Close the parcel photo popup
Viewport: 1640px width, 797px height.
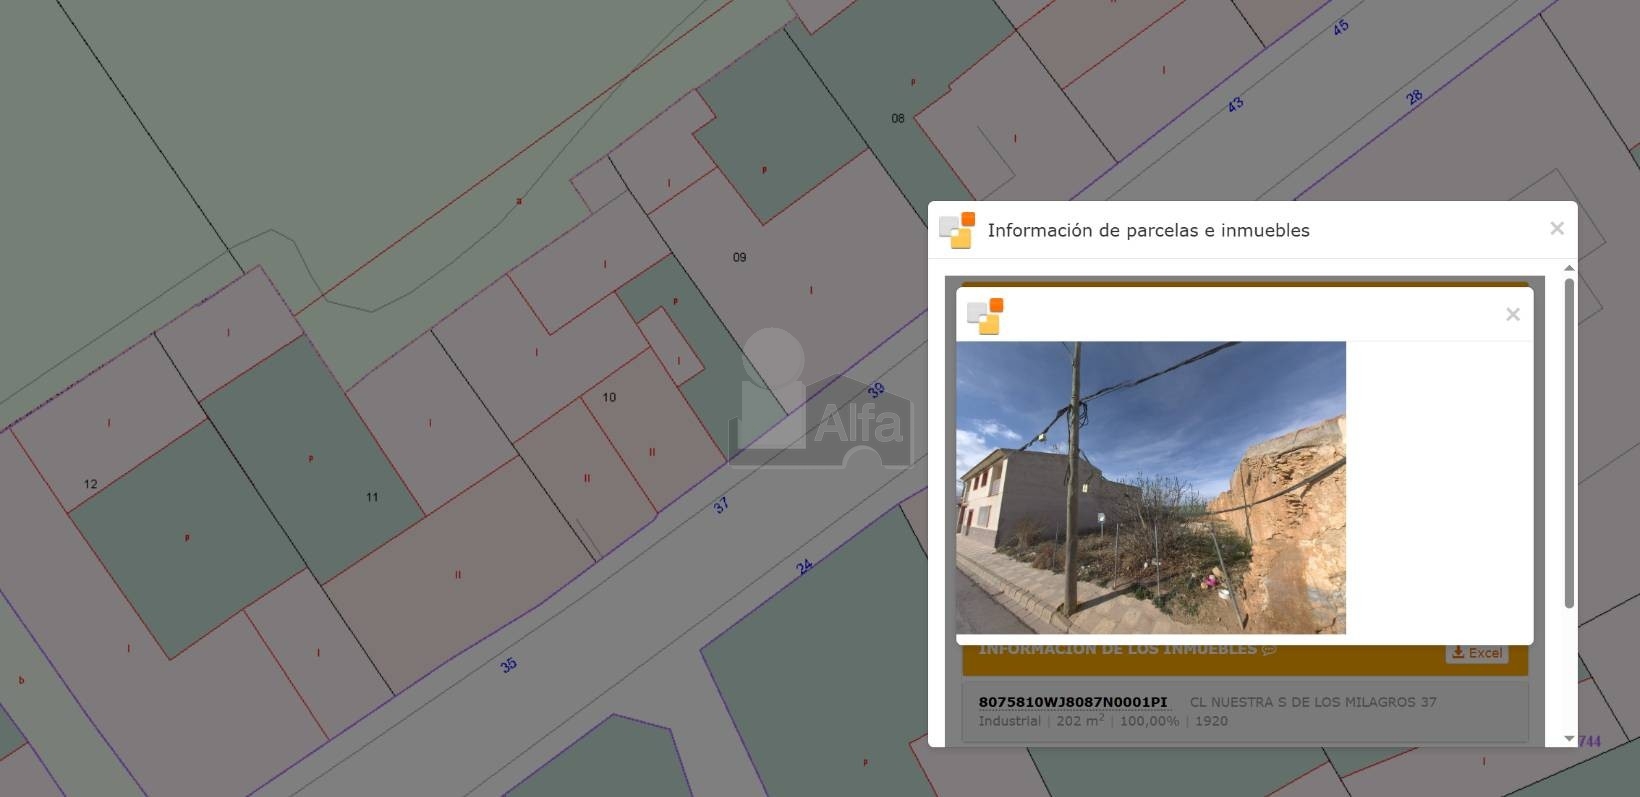click(1512, 314)
